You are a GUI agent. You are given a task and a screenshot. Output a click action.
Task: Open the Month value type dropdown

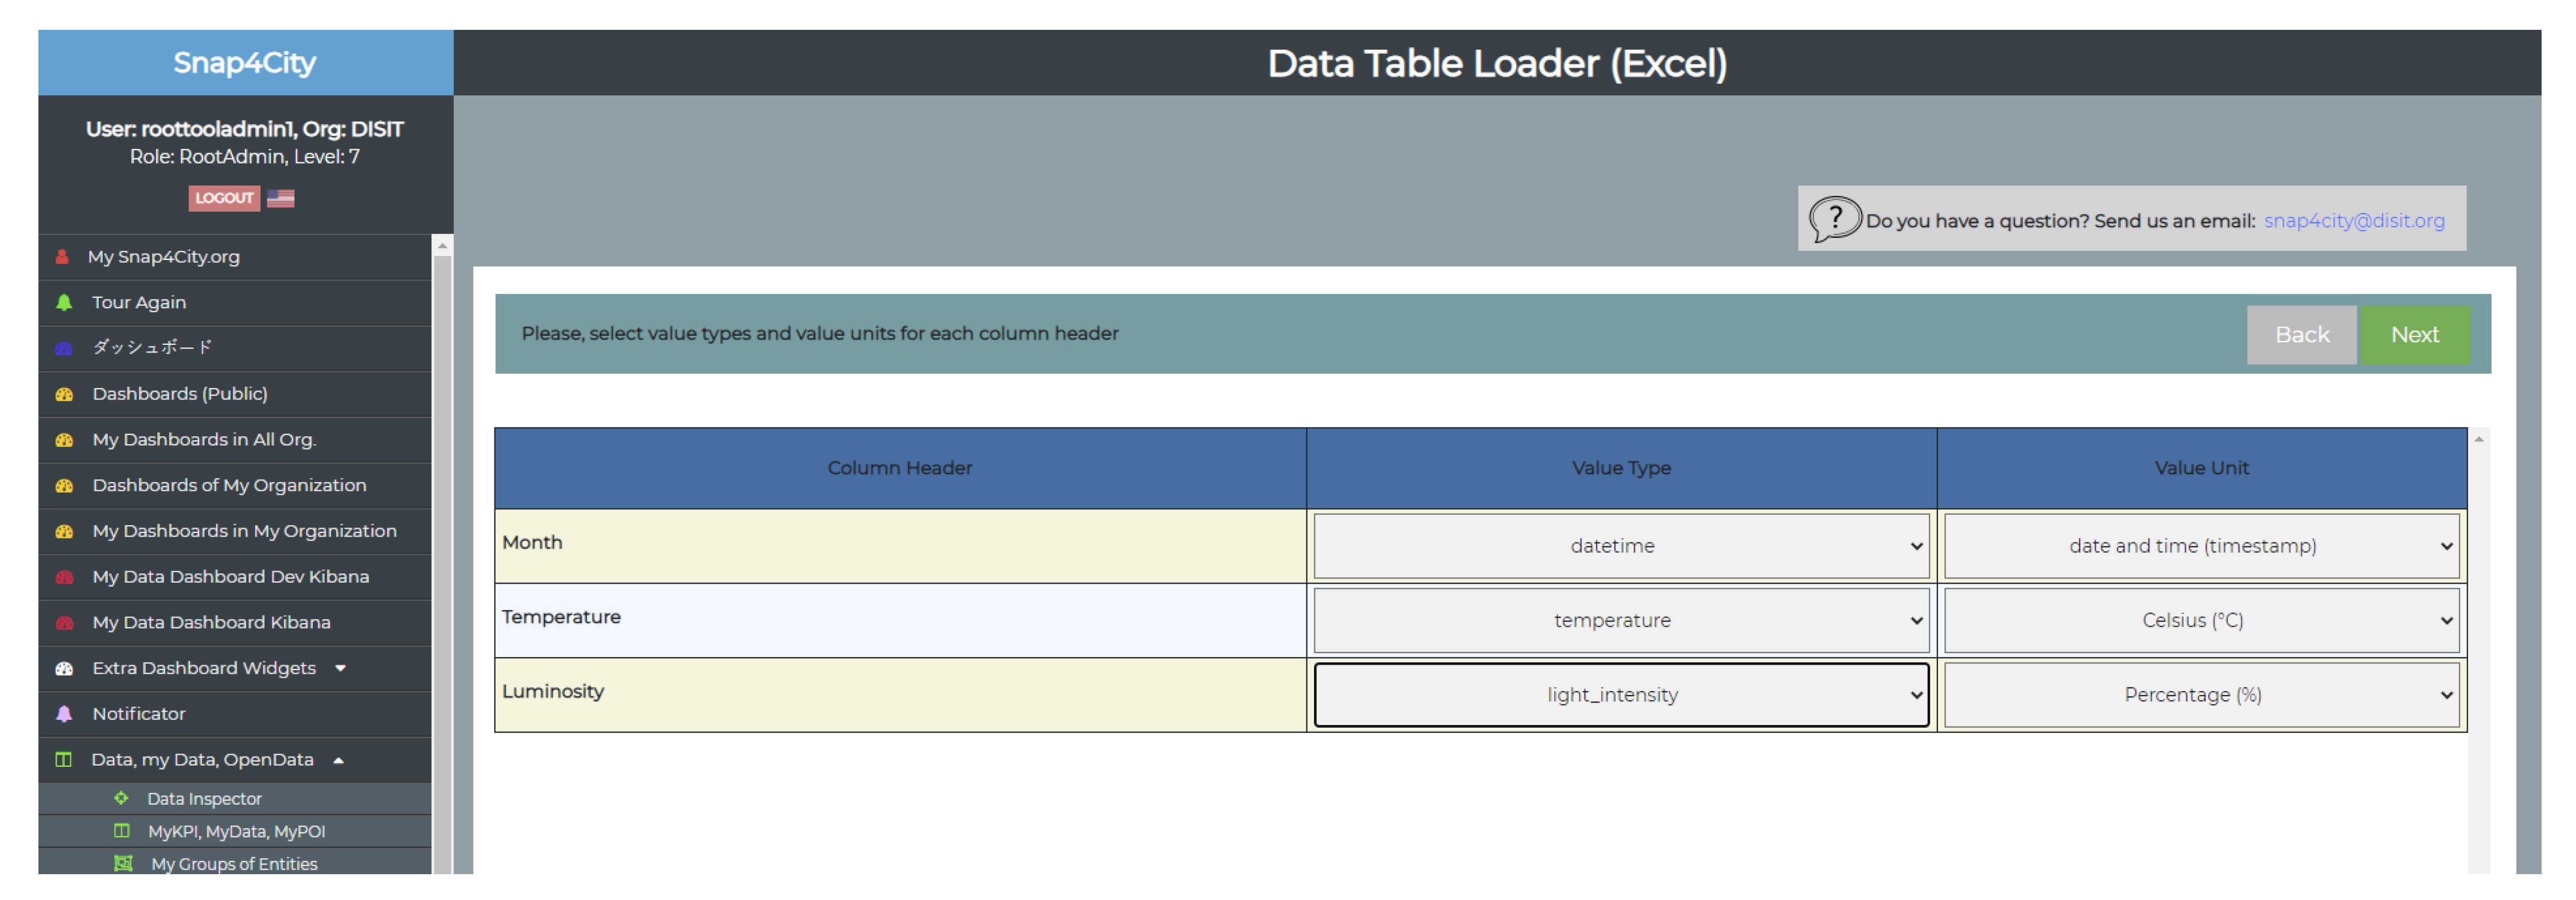coord(1620,546)
